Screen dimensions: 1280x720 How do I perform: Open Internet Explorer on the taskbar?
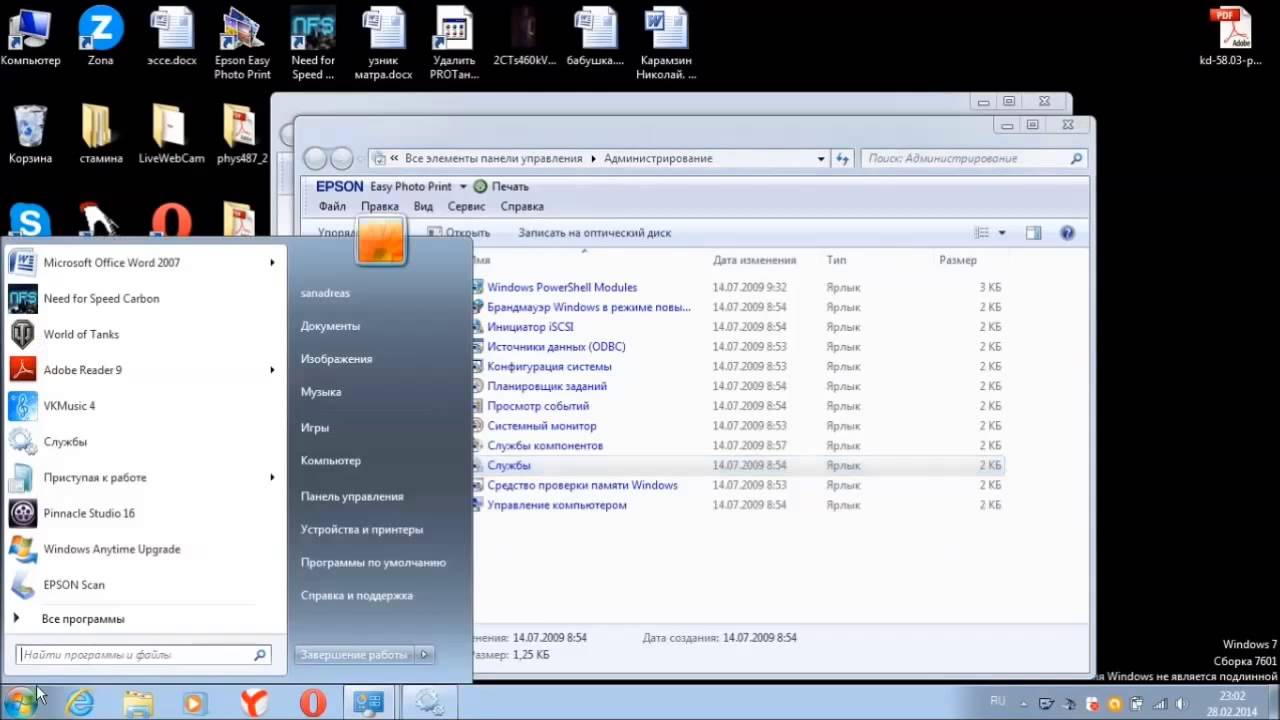(79, 703)
